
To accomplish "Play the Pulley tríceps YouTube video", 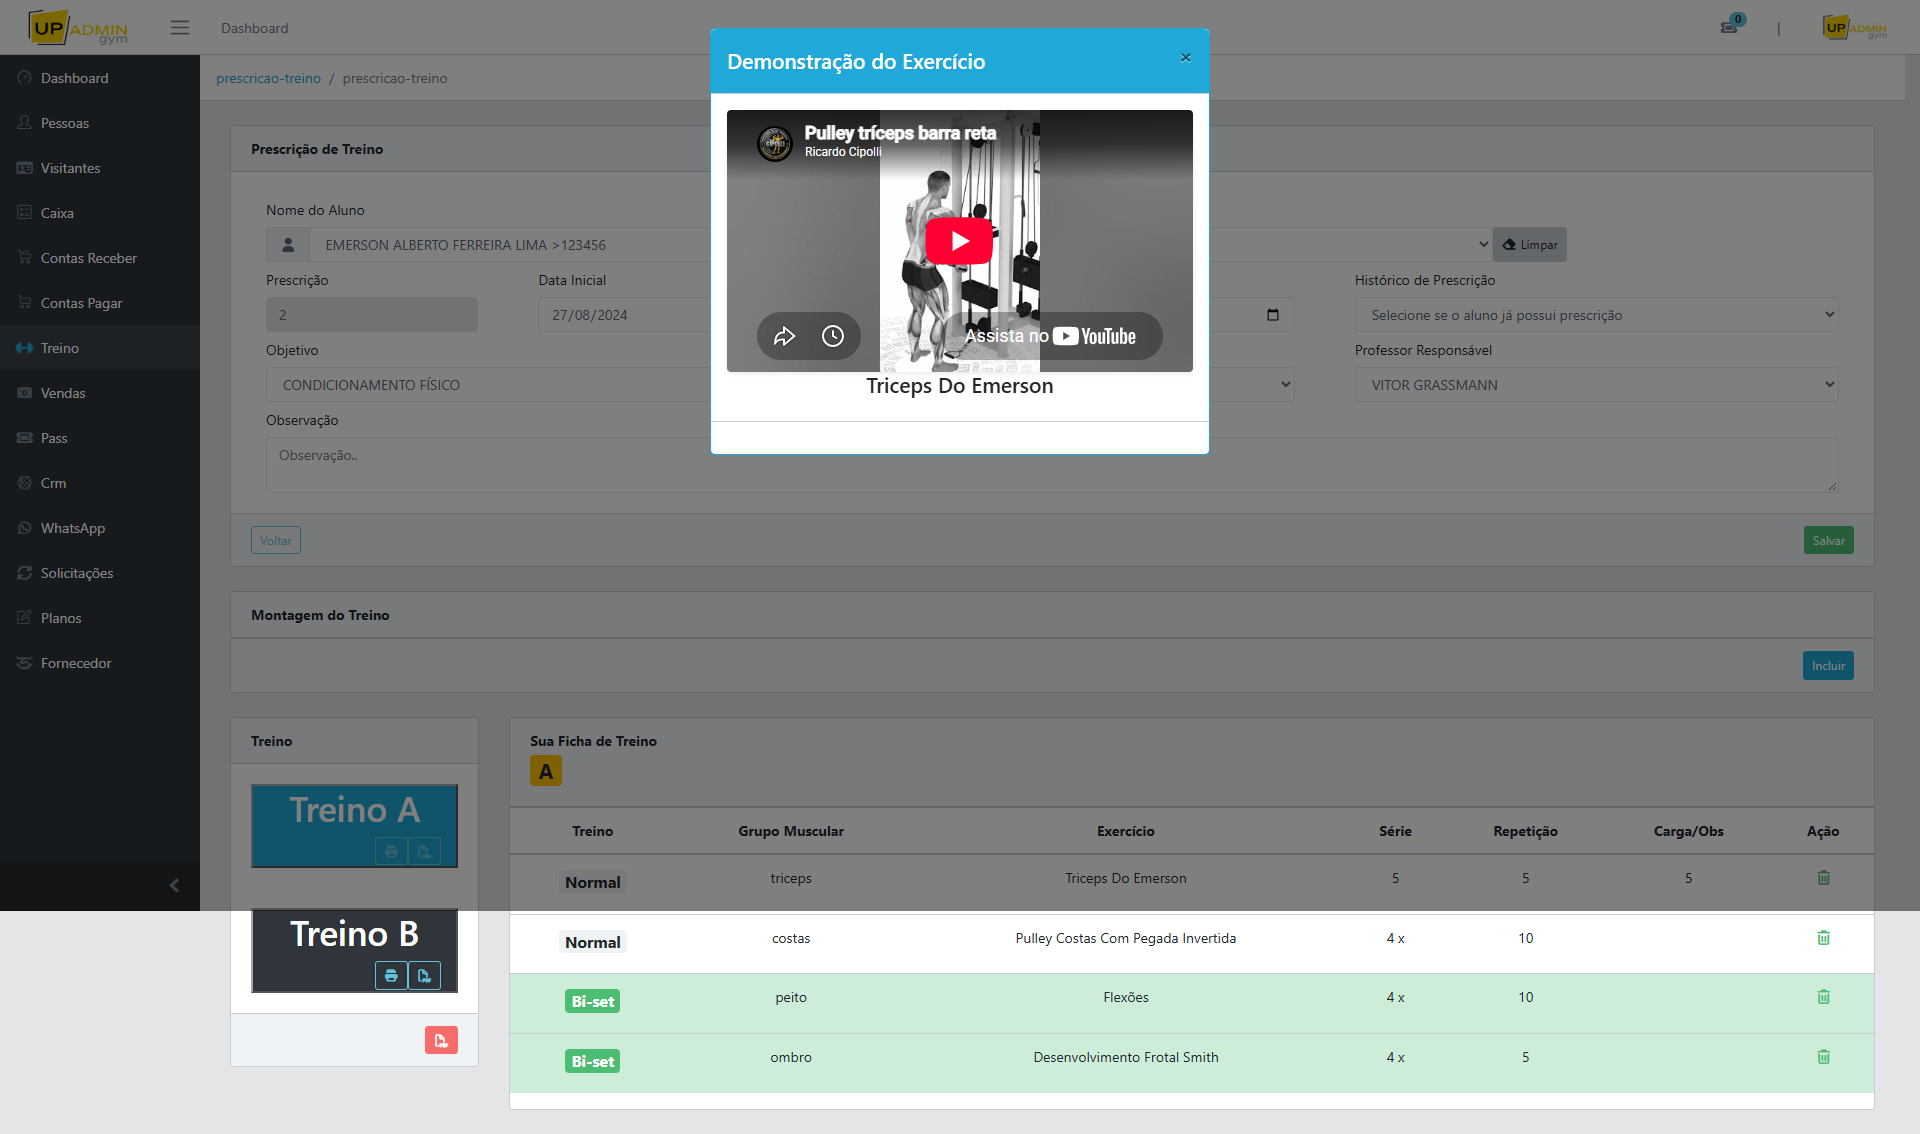I will tap(959, 241).
